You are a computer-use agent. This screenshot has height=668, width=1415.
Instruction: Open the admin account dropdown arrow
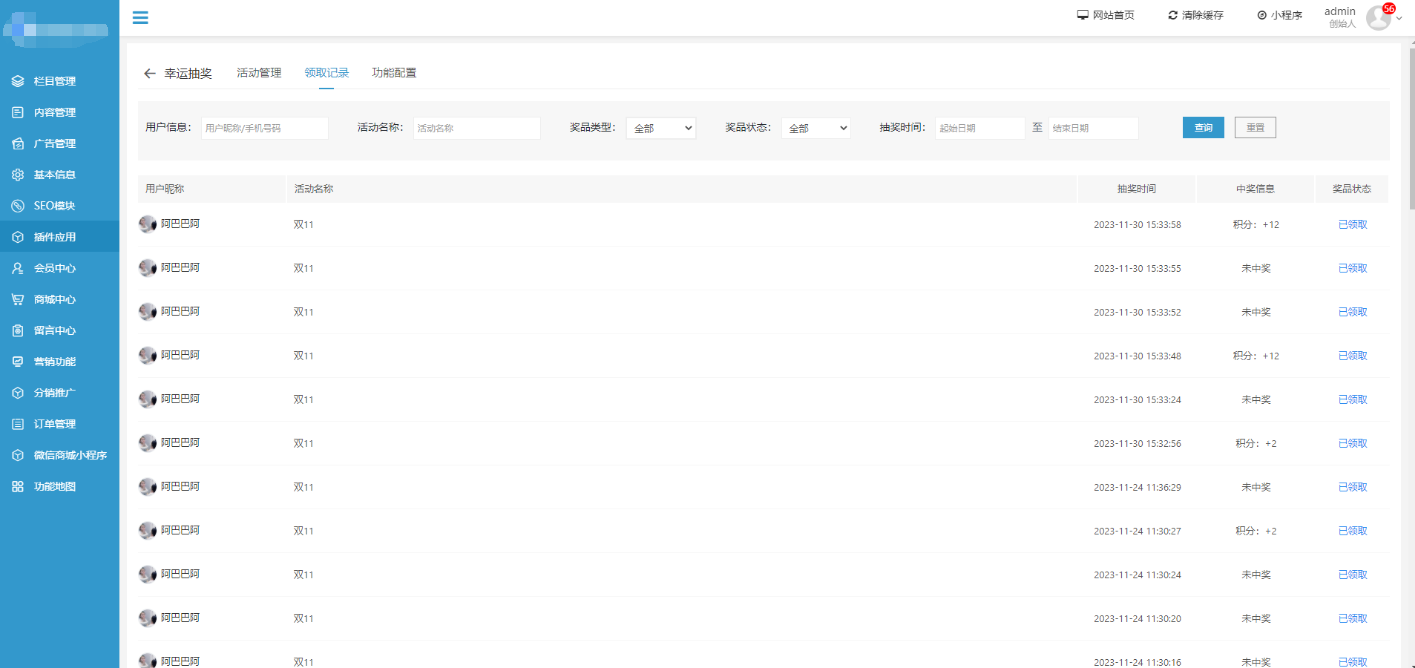click(x=1399, y=19)
